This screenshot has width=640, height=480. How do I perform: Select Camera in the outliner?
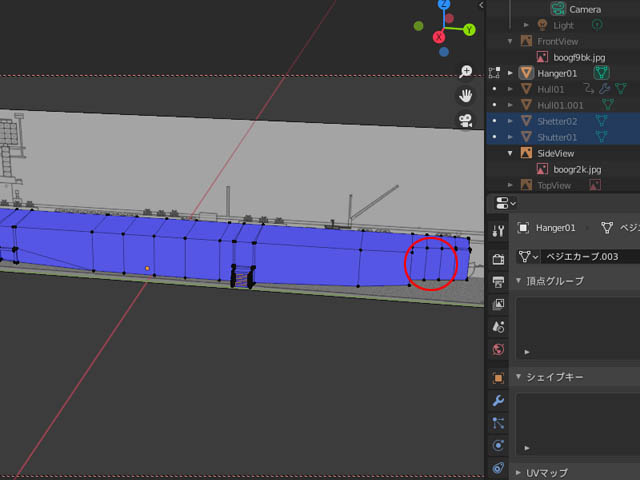[585, 9]
